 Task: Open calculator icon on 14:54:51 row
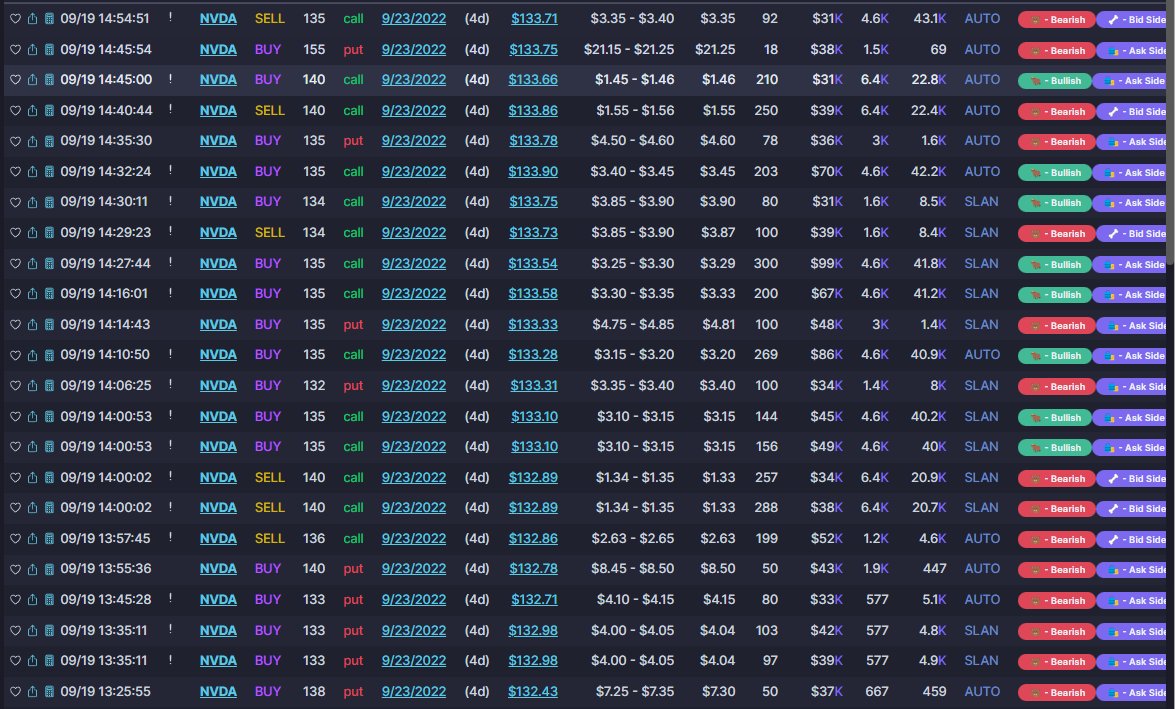(x=49, y=19)
